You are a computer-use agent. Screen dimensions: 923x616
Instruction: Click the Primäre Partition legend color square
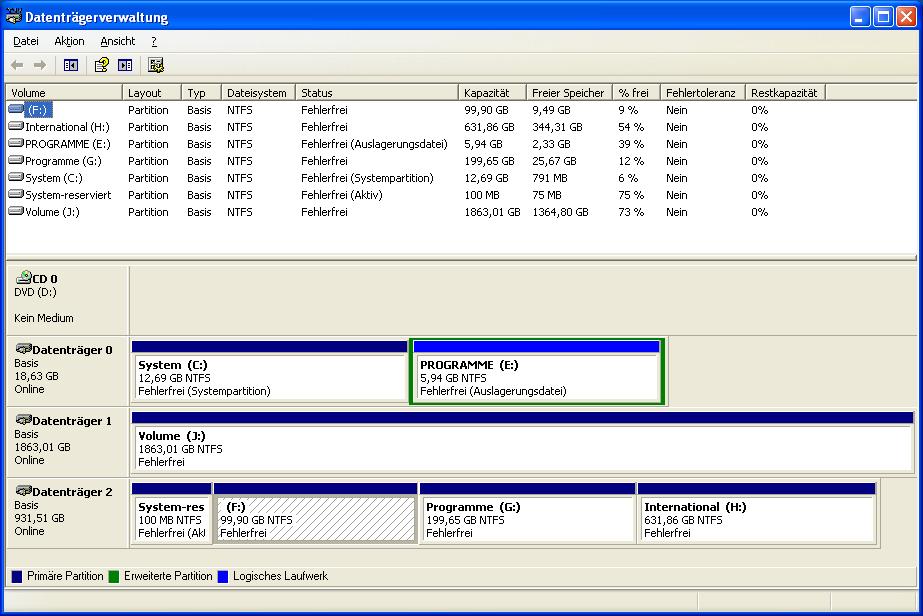pyautogui.click(x=17, y=577)
